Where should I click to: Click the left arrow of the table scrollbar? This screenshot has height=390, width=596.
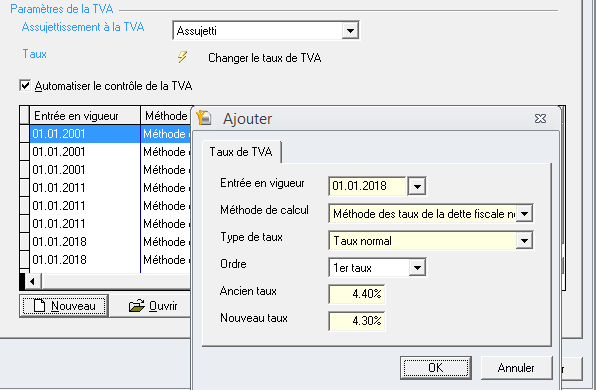point(32,282)
